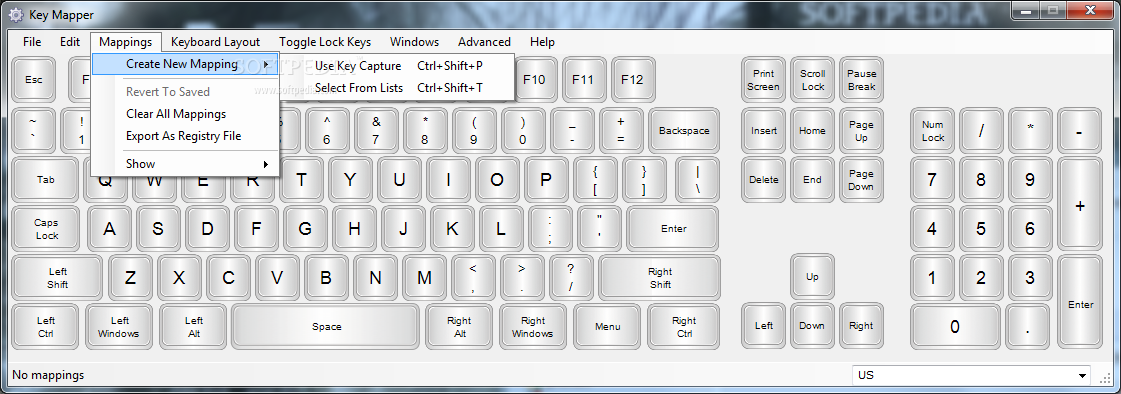Select the Page Up key
Screen dimensions: 1121x394
861,131
